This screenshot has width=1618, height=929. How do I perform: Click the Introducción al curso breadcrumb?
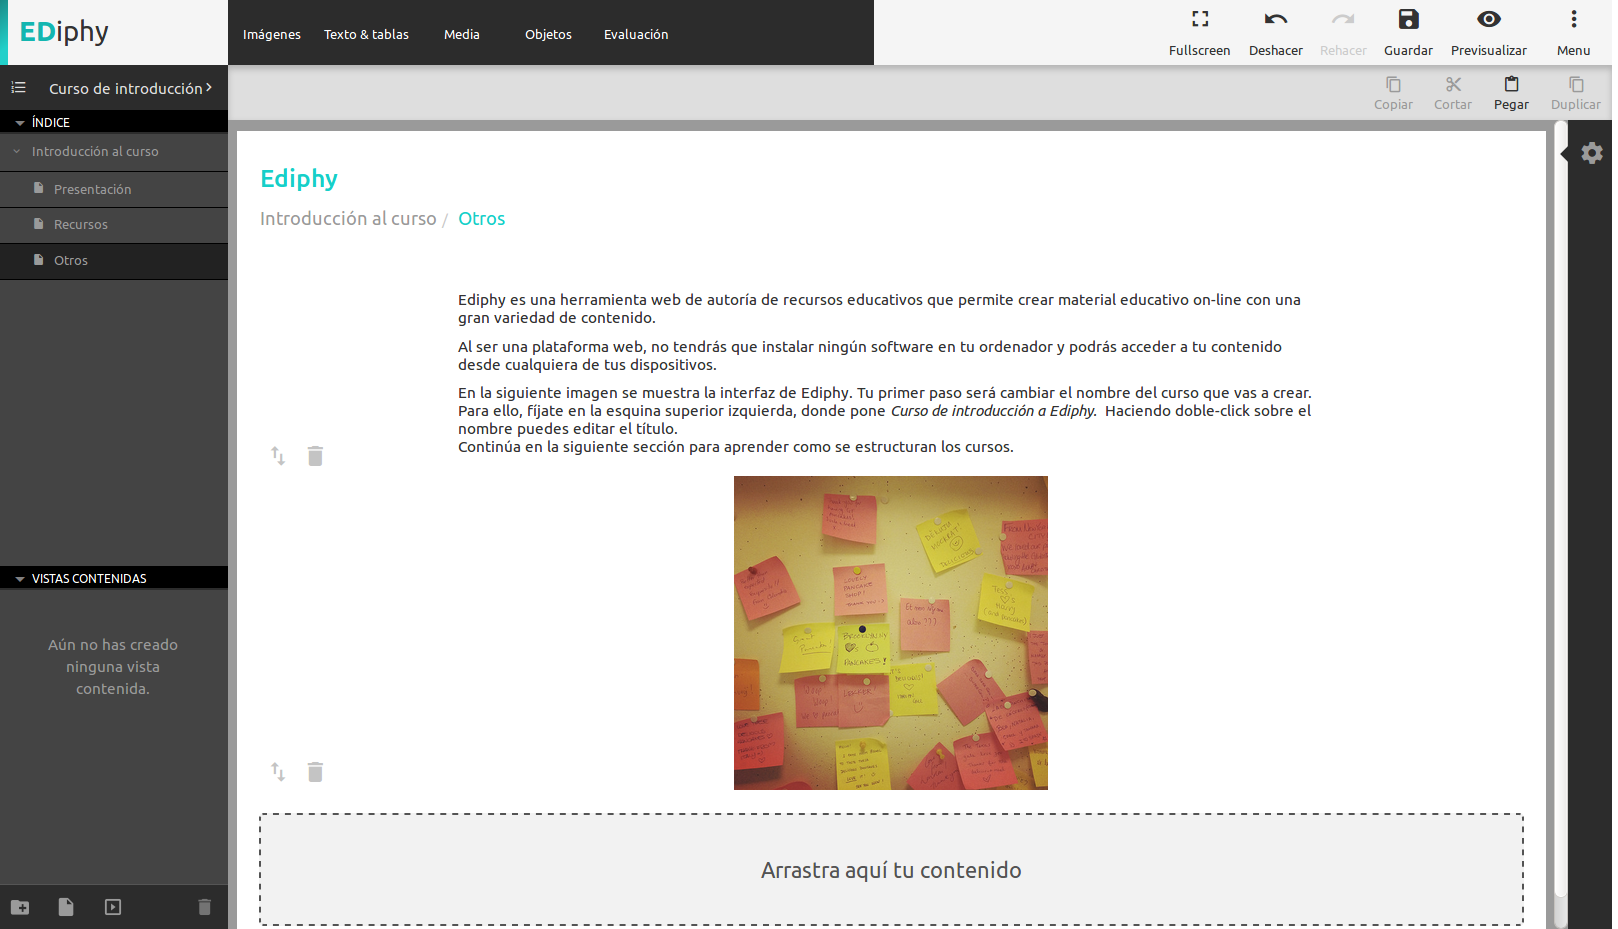click(x=348, y=219)
